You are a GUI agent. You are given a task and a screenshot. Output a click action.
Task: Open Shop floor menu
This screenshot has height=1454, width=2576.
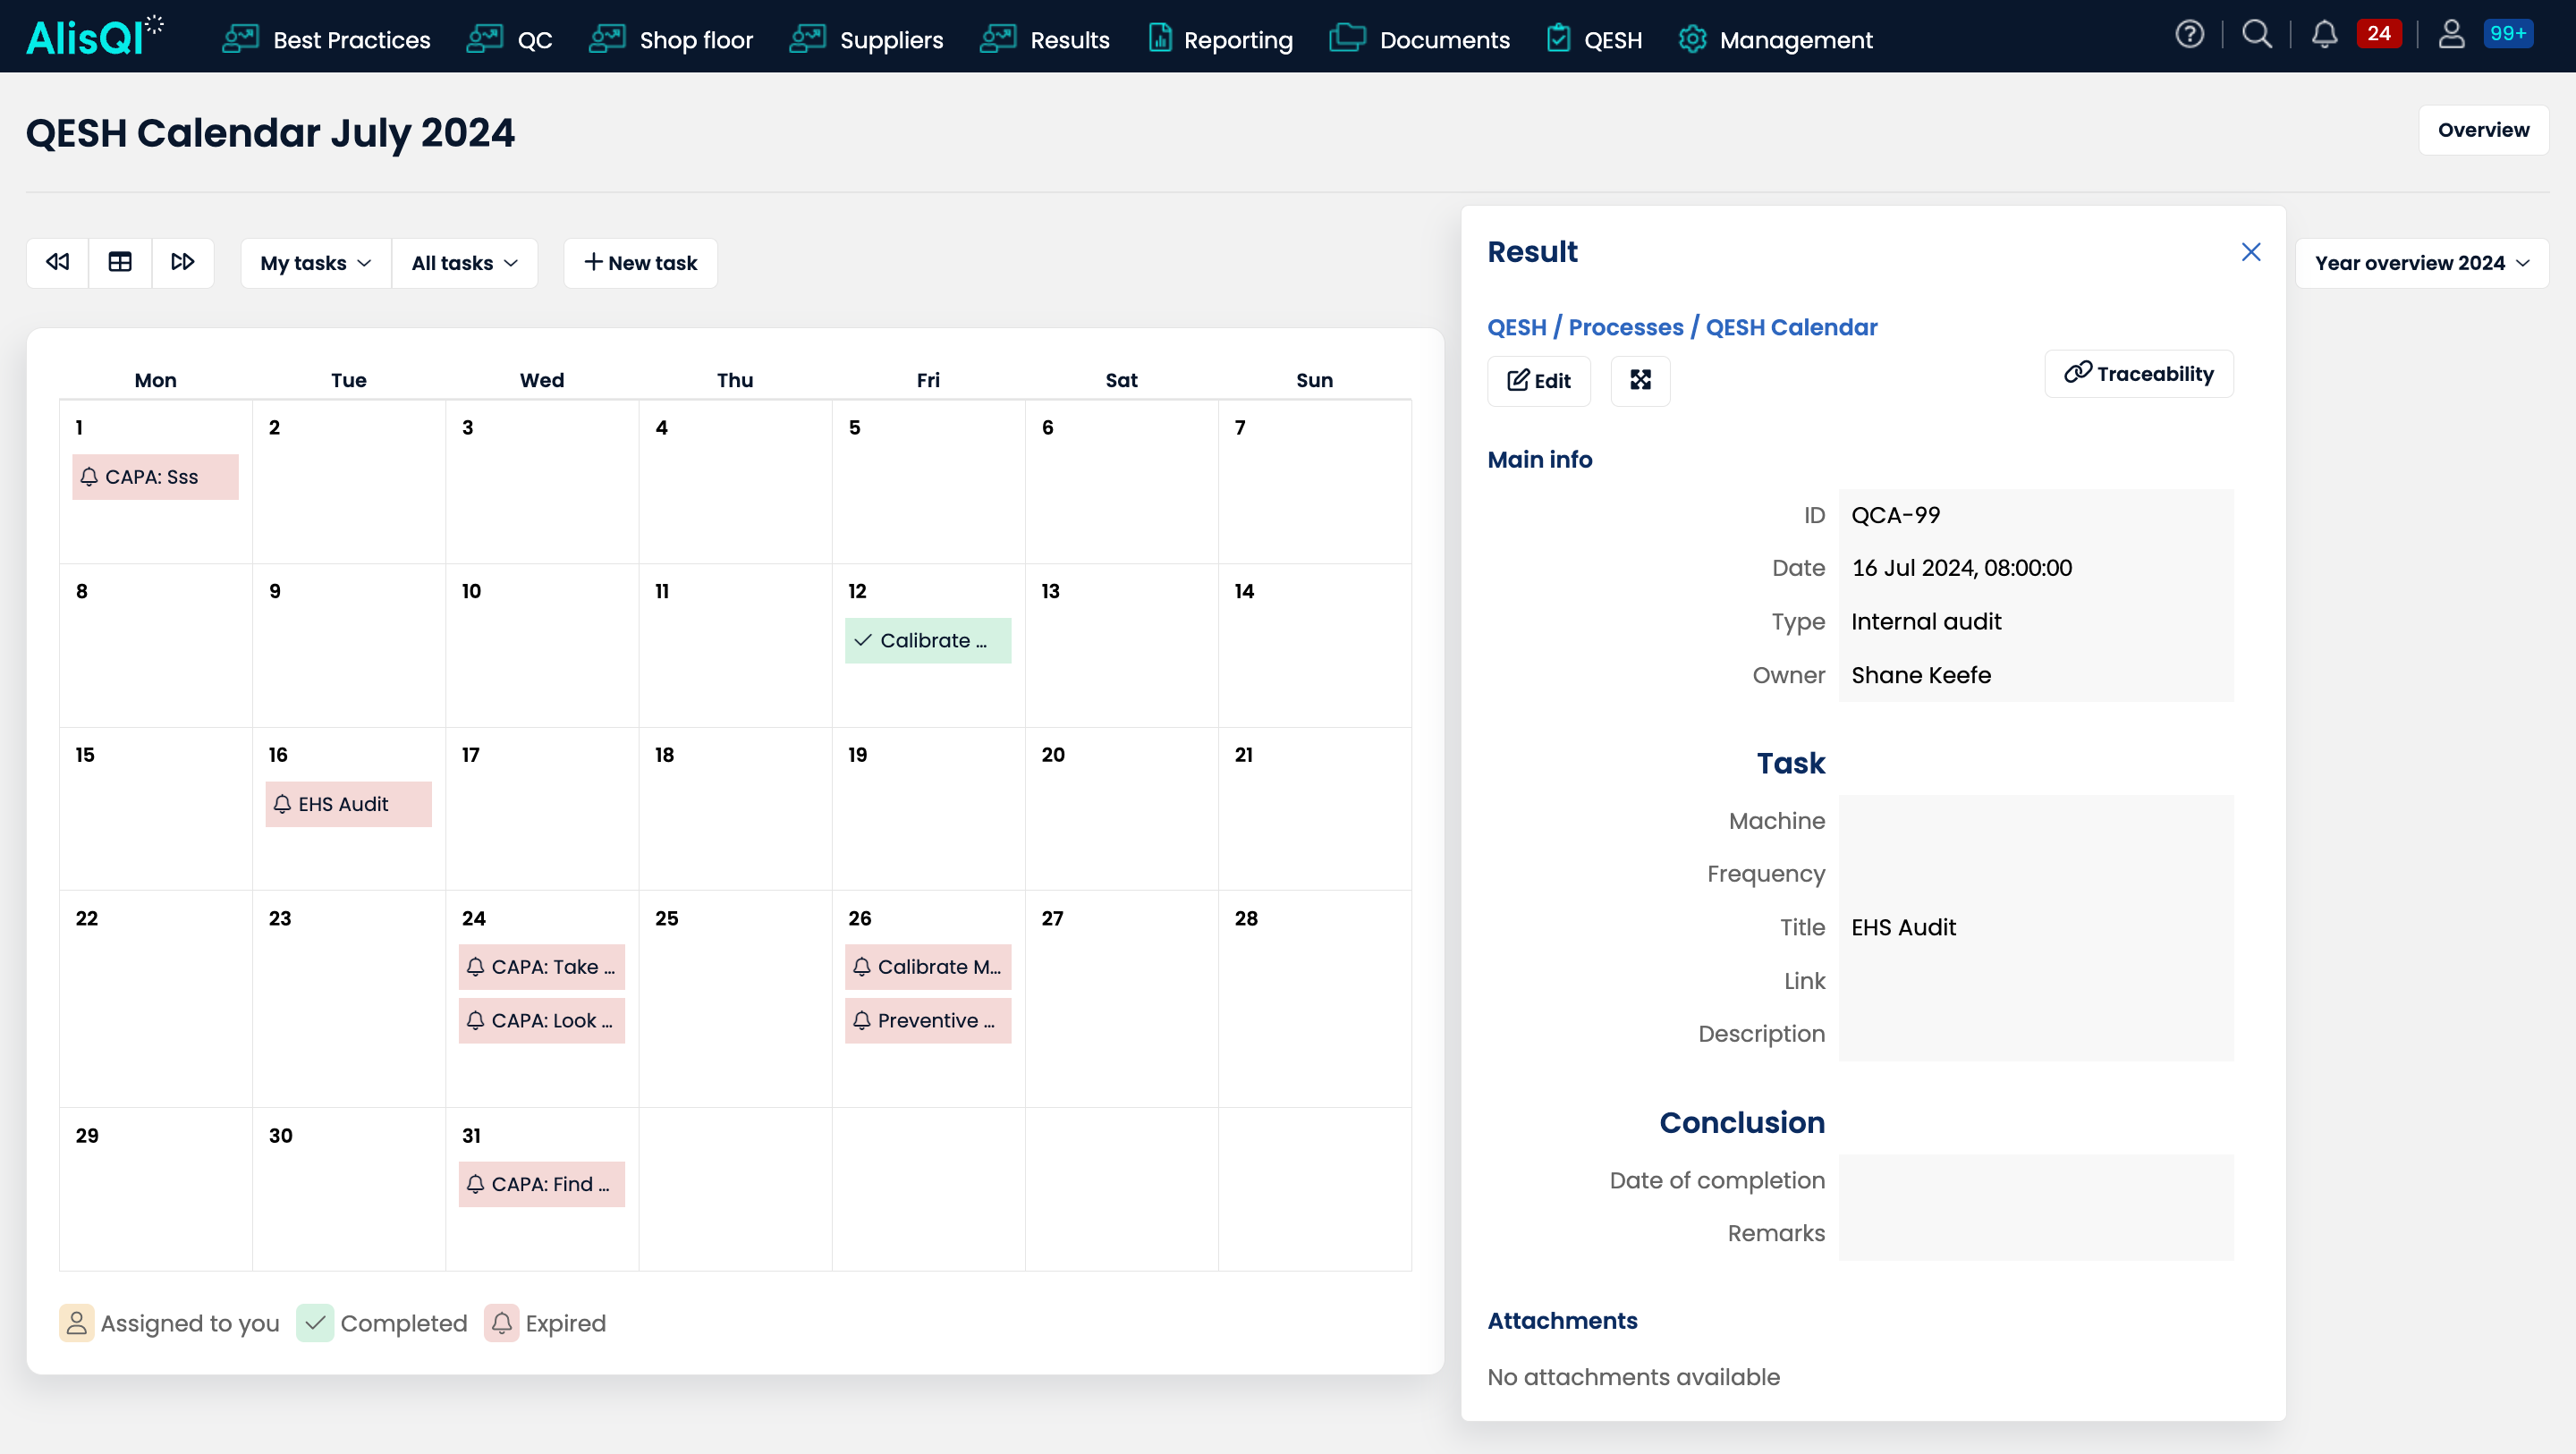671,40
